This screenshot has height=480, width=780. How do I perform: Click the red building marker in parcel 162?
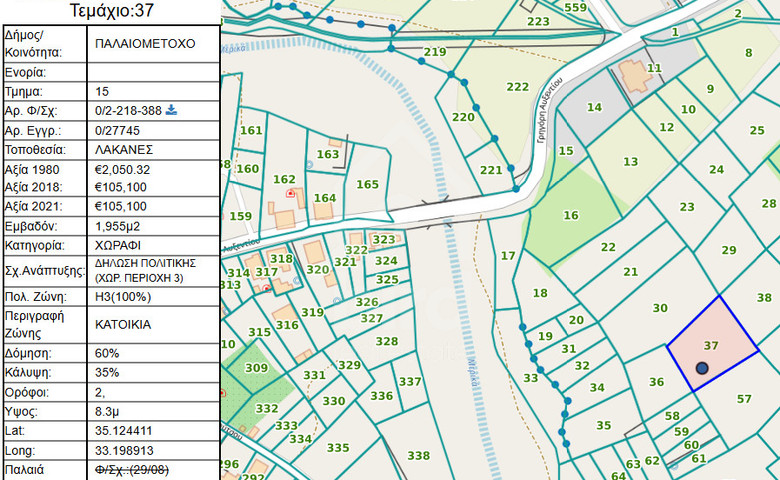point(291,193)
